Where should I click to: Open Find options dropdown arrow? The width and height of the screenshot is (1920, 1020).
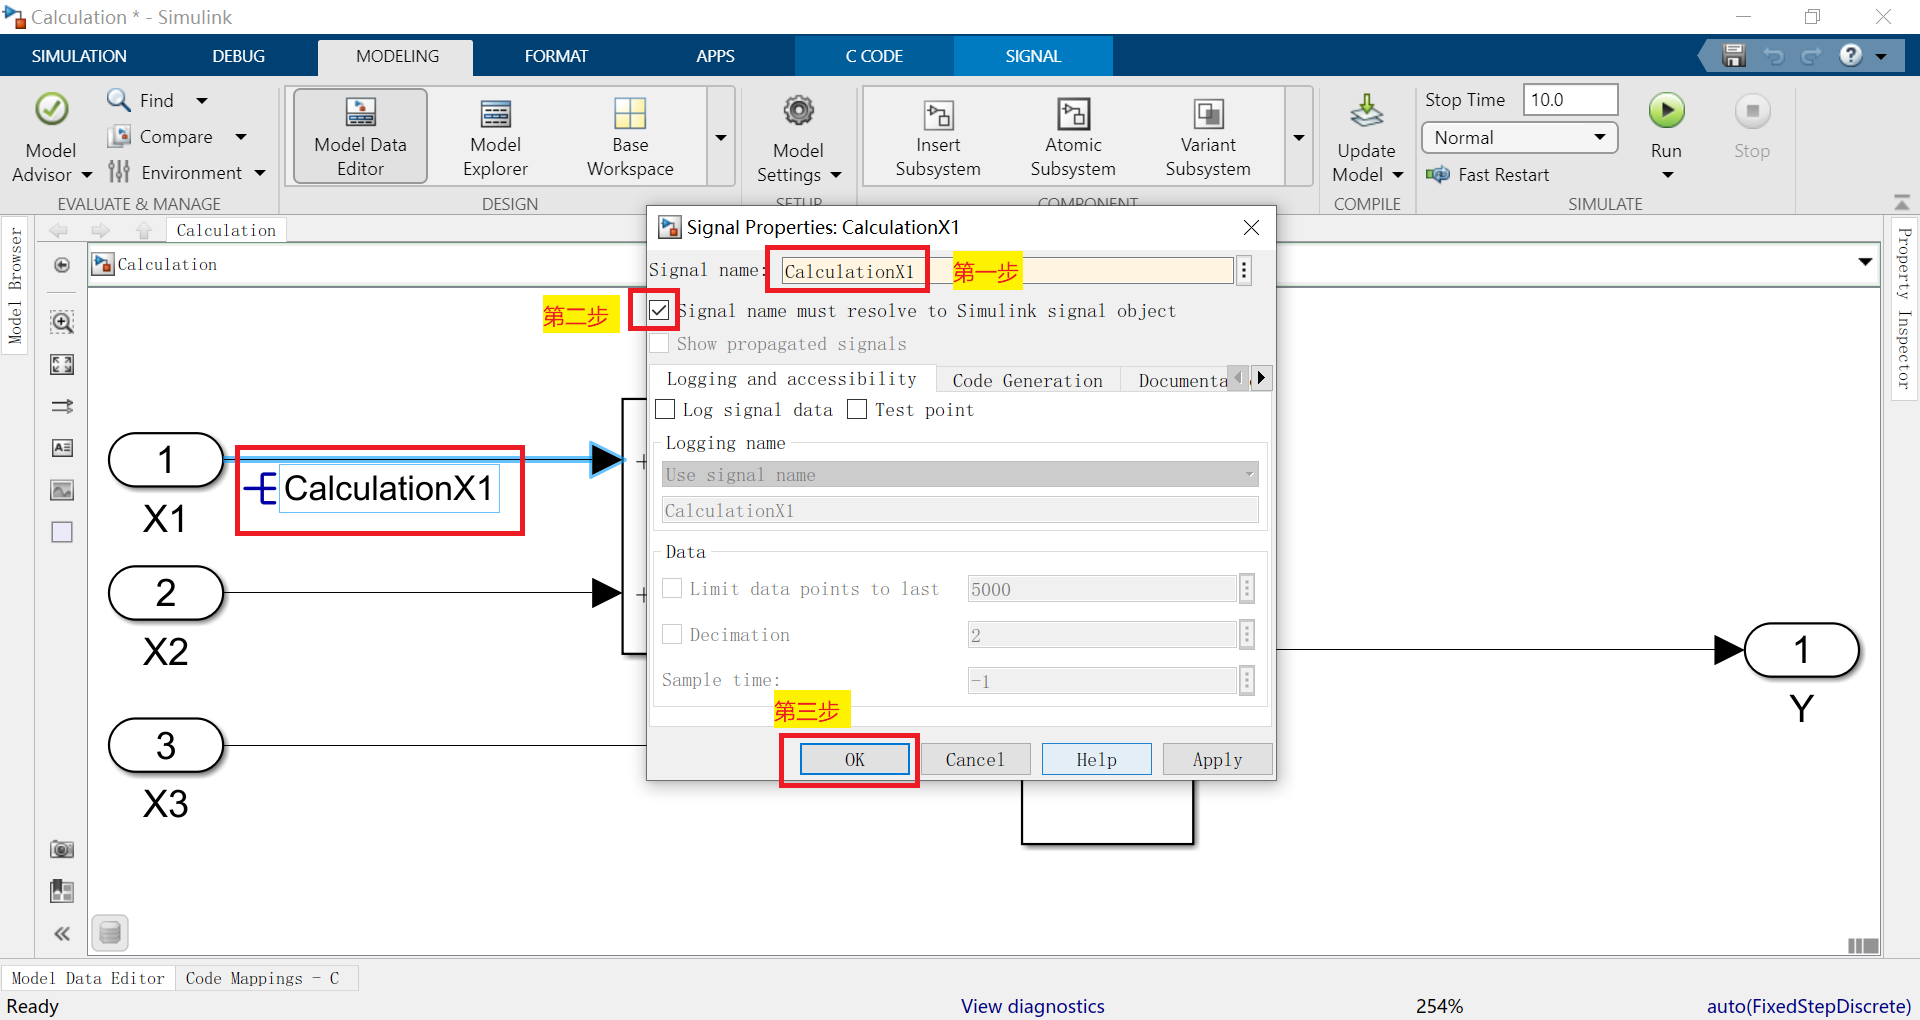click(202, 100)
